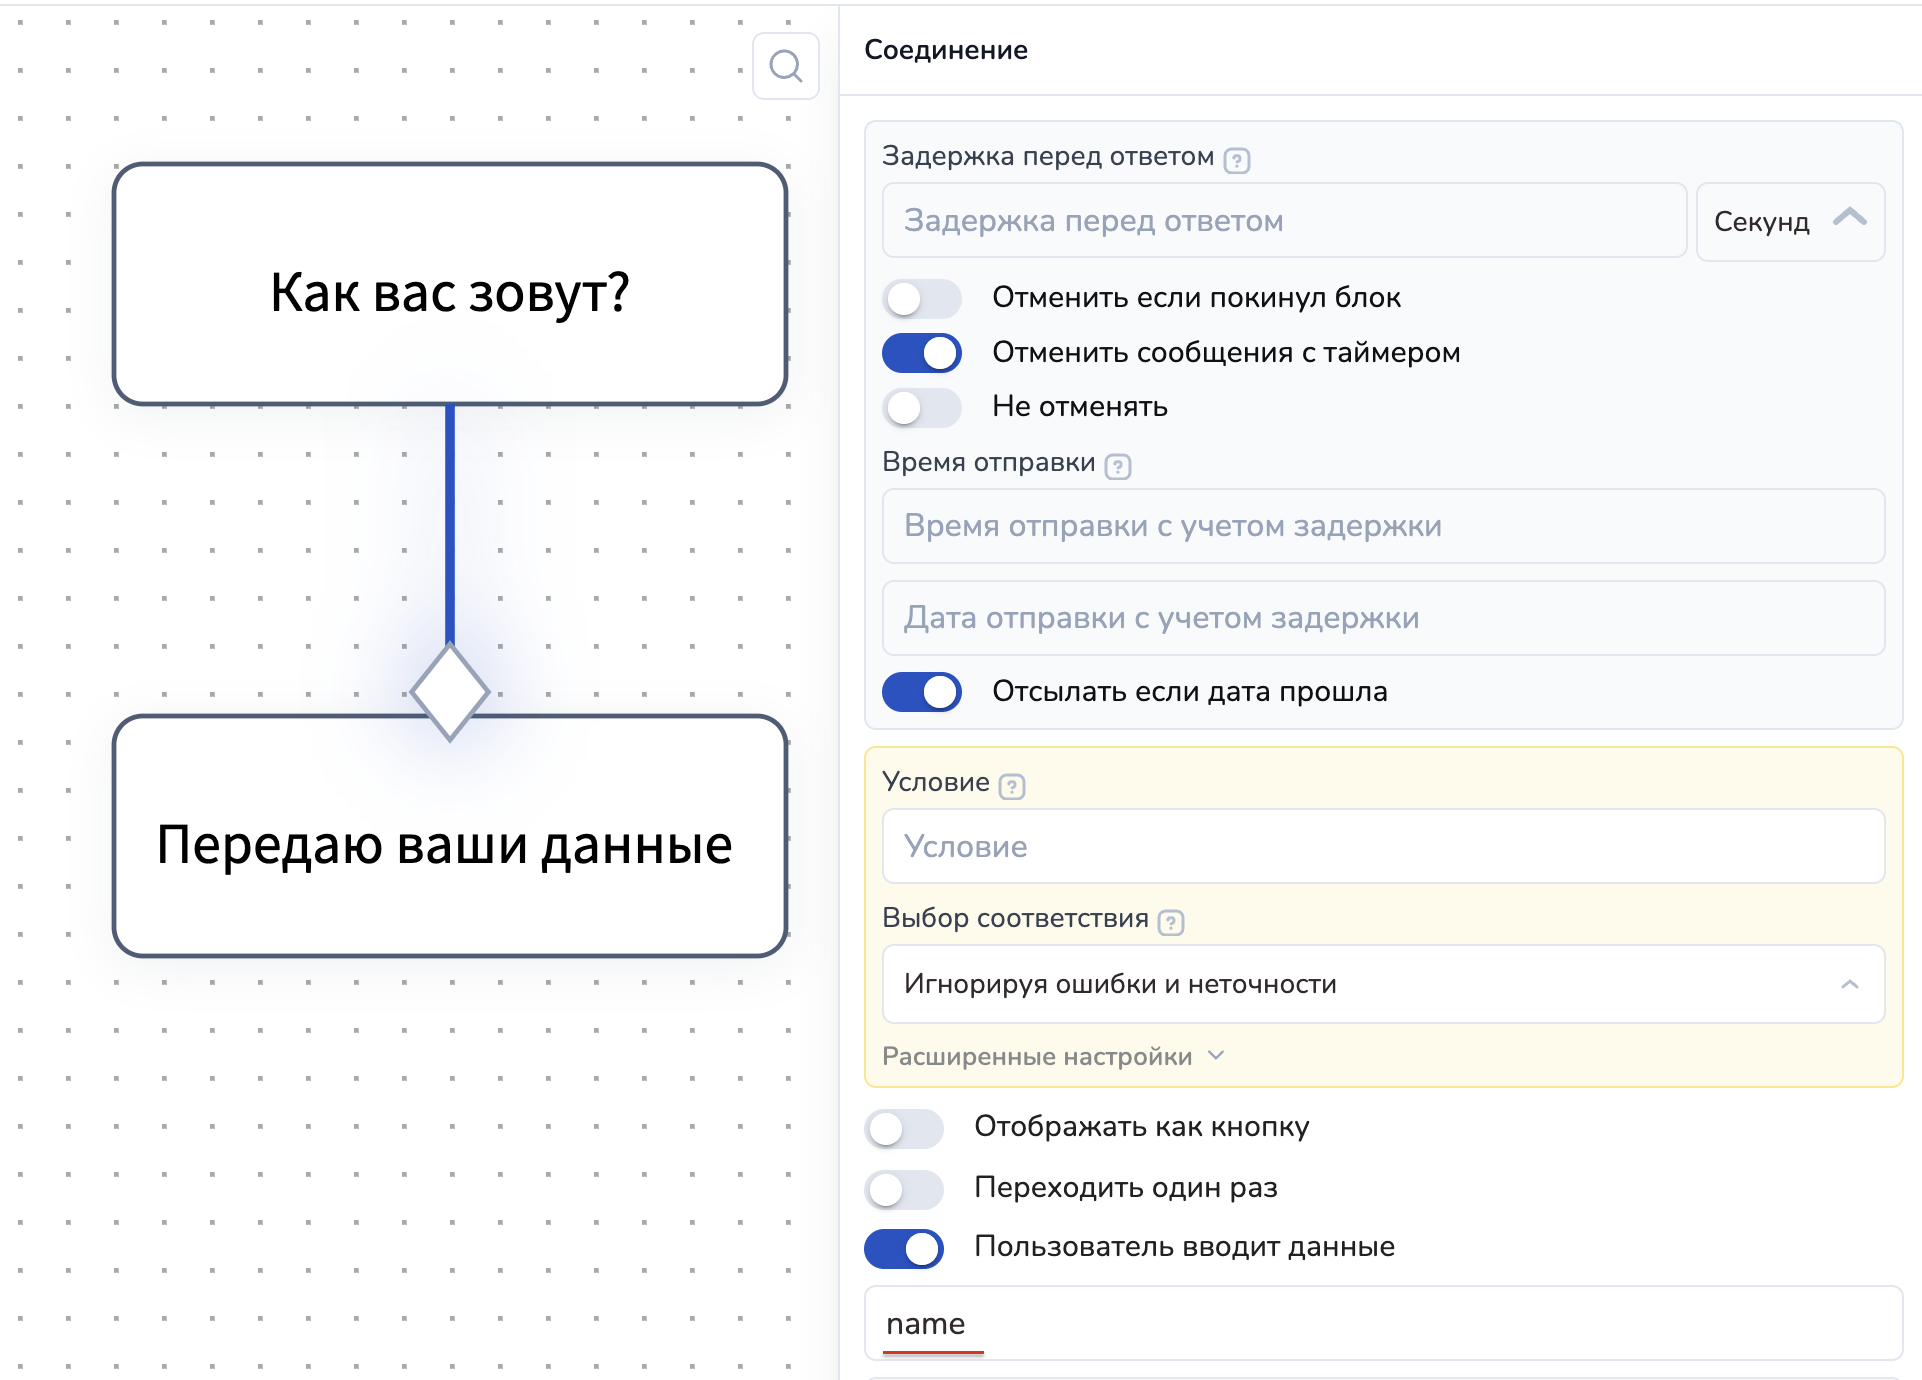Enable Отображать как кнопку switch
Screen dimensions: 1922x1380
coord(903,1128)
